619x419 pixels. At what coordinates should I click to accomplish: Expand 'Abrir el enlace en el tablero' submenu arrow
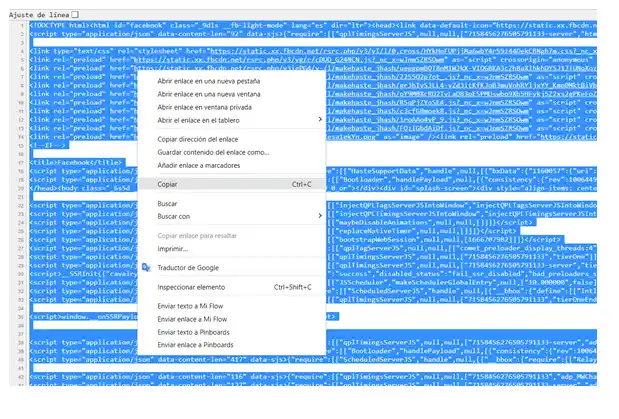click(320, 120)
